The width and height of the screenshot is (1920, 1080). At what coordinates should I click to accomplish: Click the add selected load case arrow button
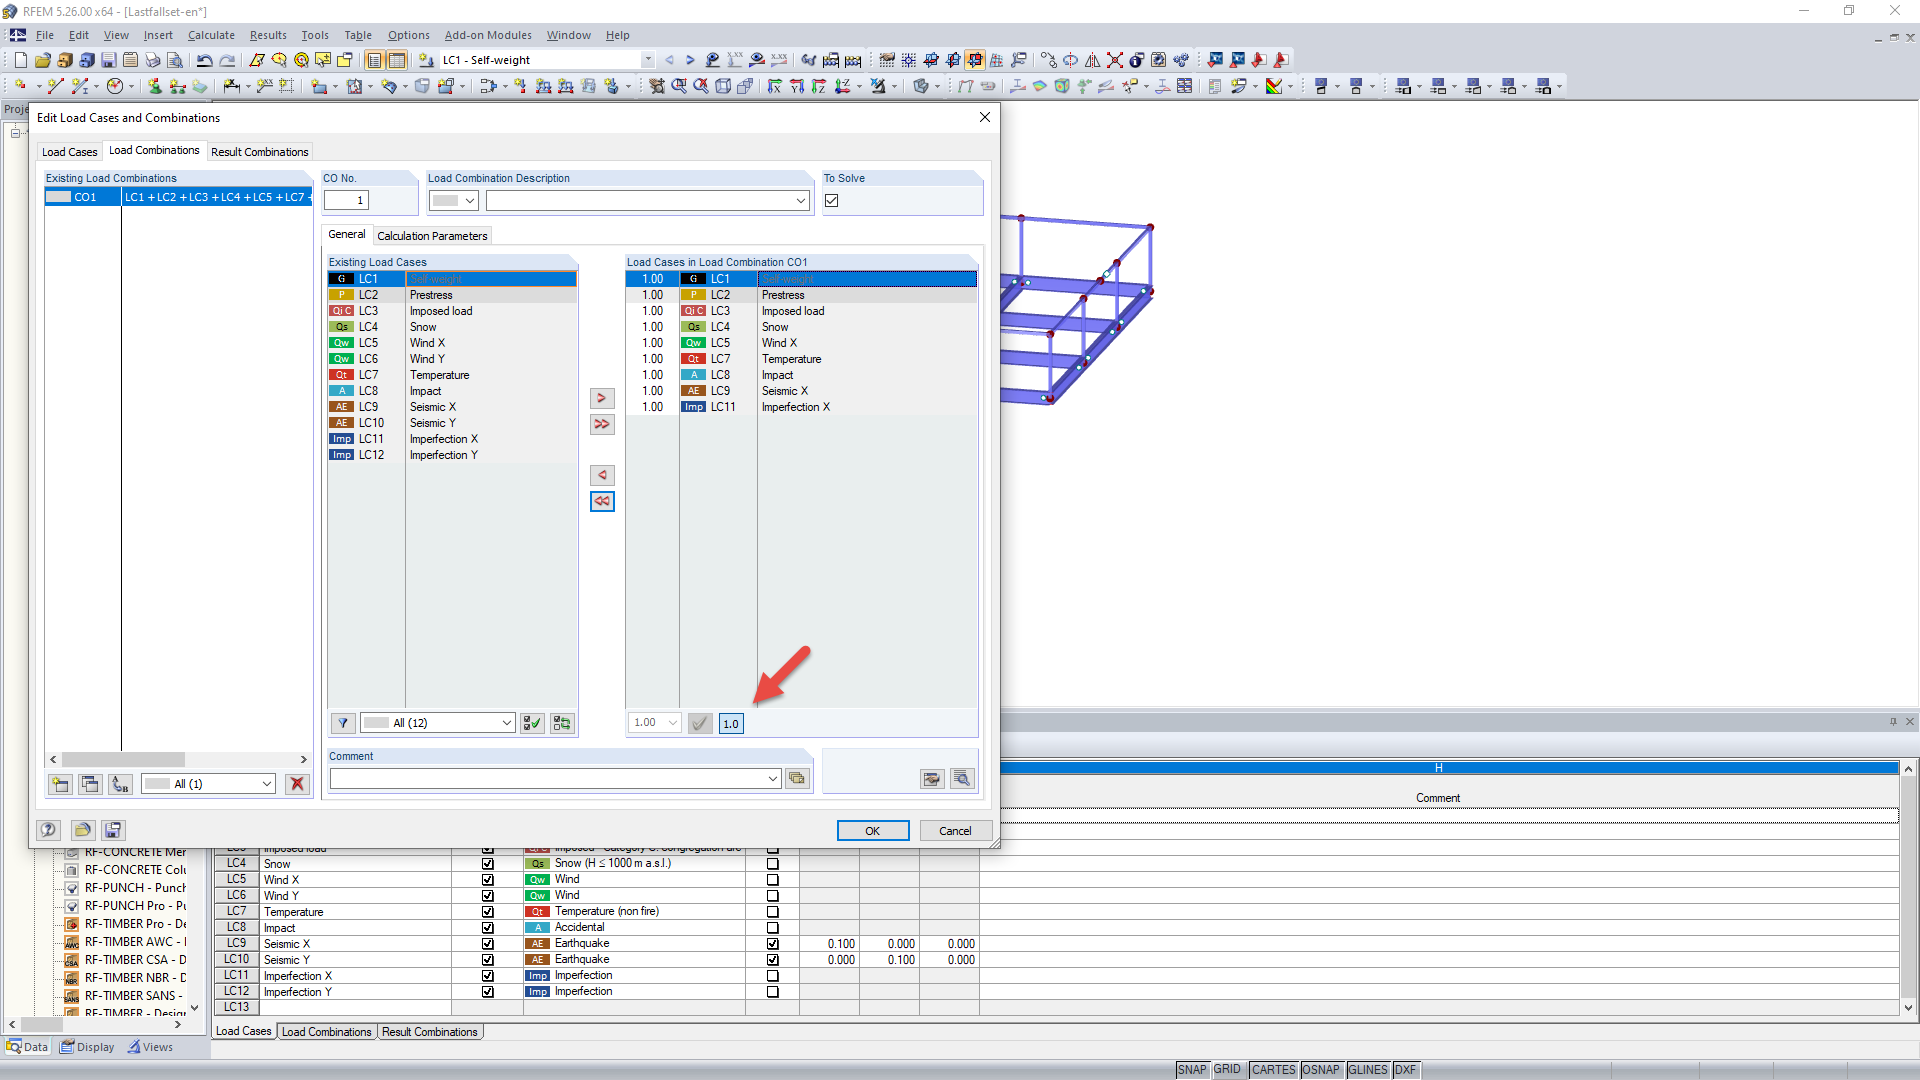[602, 398]
